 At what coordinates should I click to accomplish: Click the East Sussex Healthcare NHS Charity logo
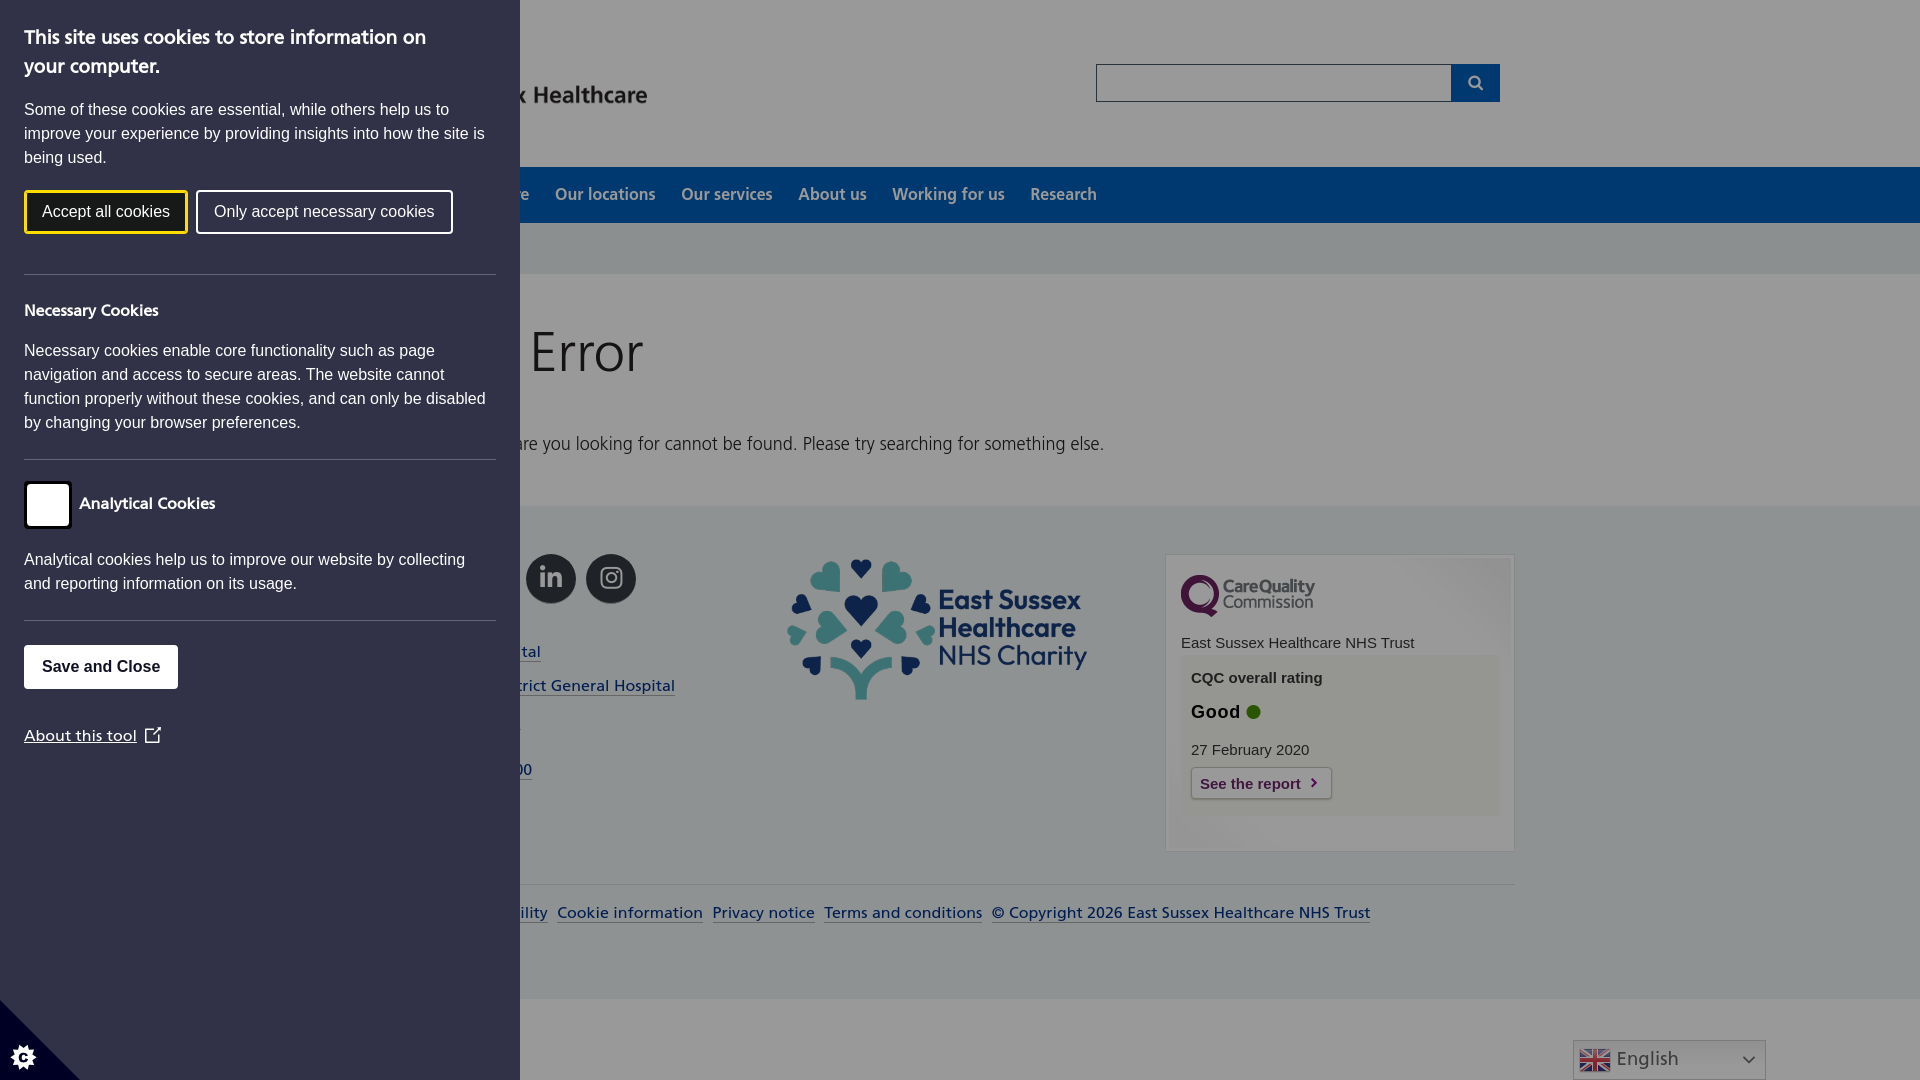point(937,629)
